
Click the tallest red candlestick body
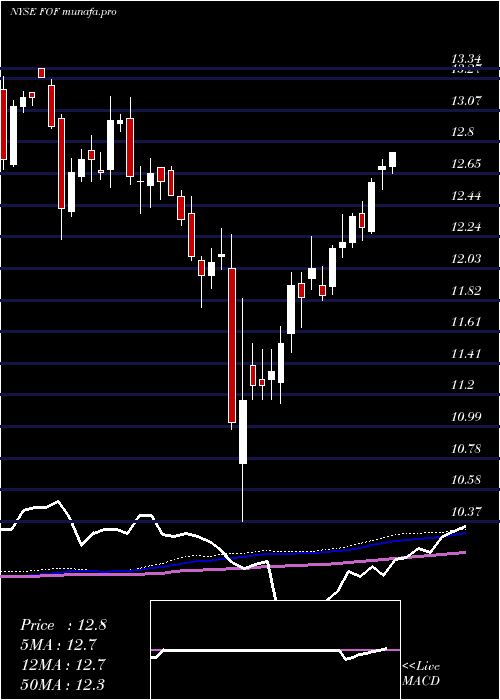point(232,345)
